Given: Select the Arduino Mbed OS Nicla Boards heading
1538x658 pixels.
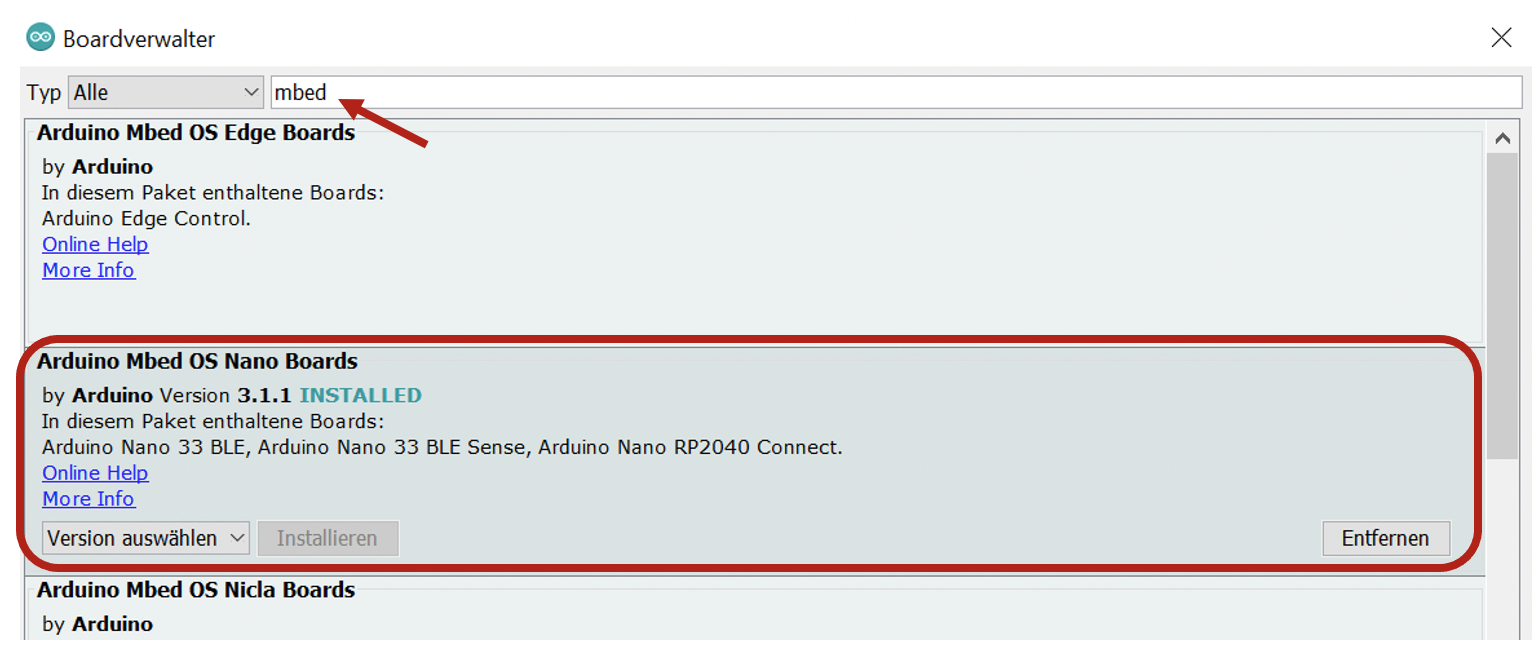Looking at the screenshot, I should click(196, 590).
